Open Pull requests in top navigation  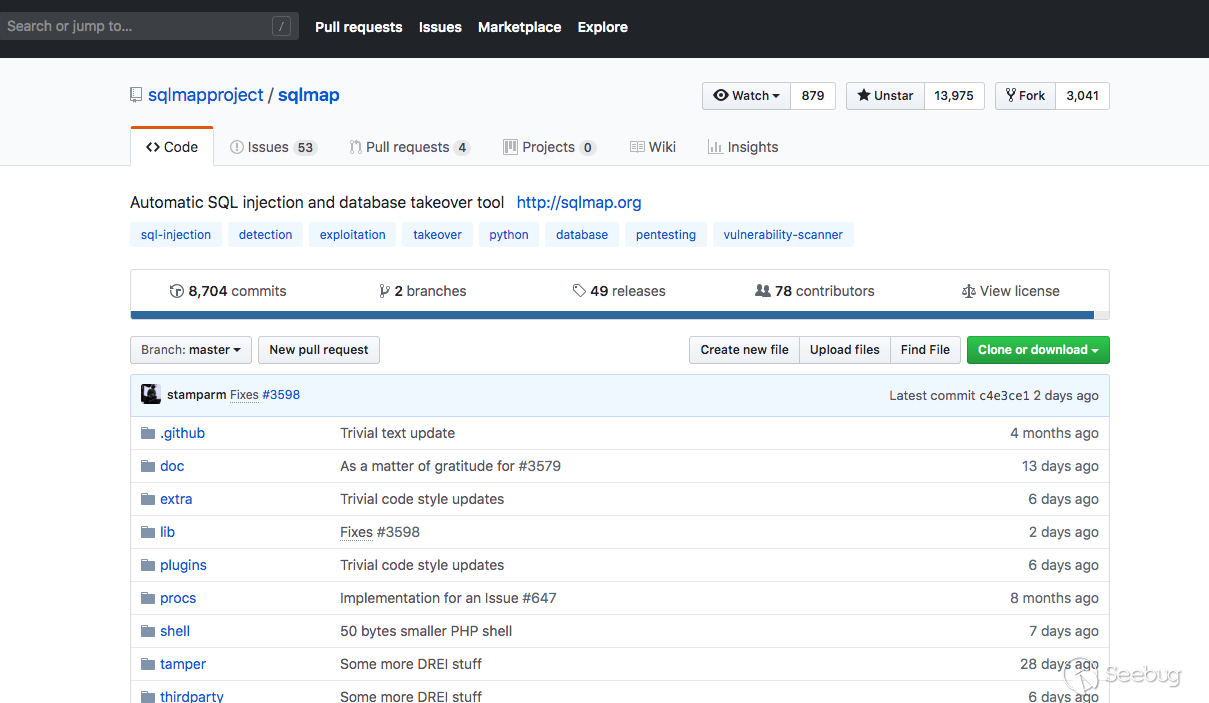pos(359,27)
